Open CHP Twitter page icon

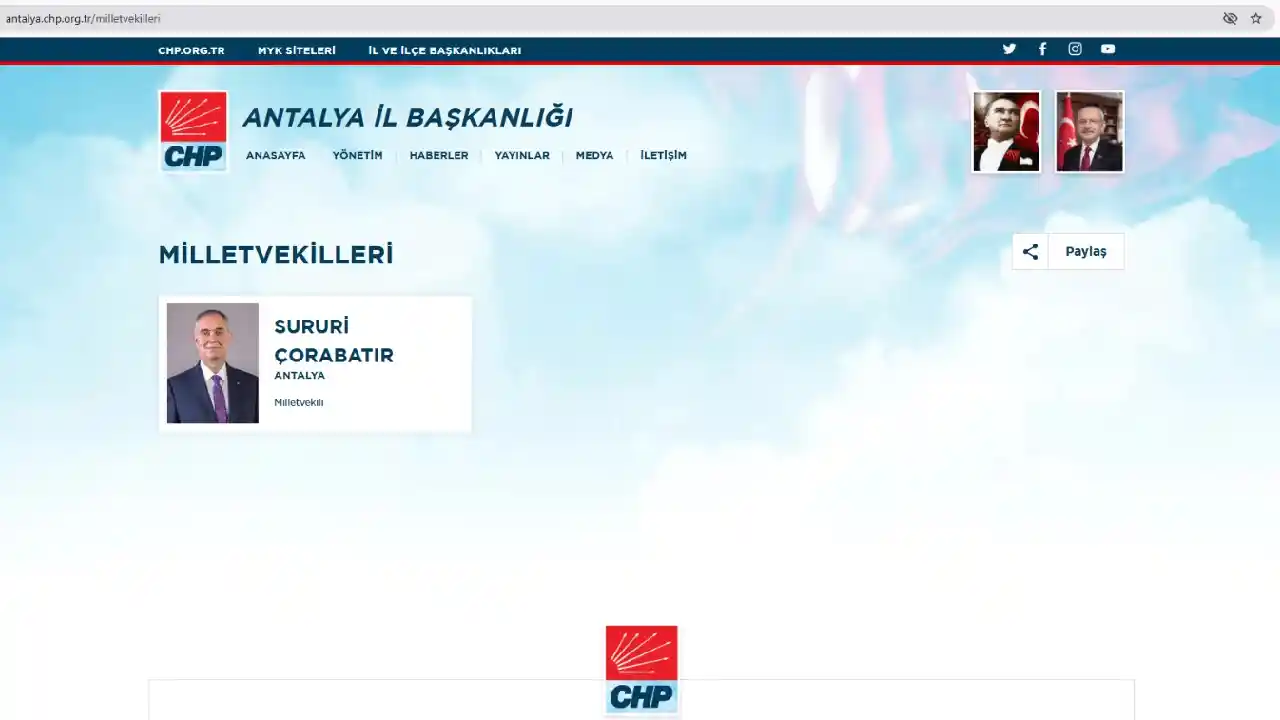click(1009, 49)
